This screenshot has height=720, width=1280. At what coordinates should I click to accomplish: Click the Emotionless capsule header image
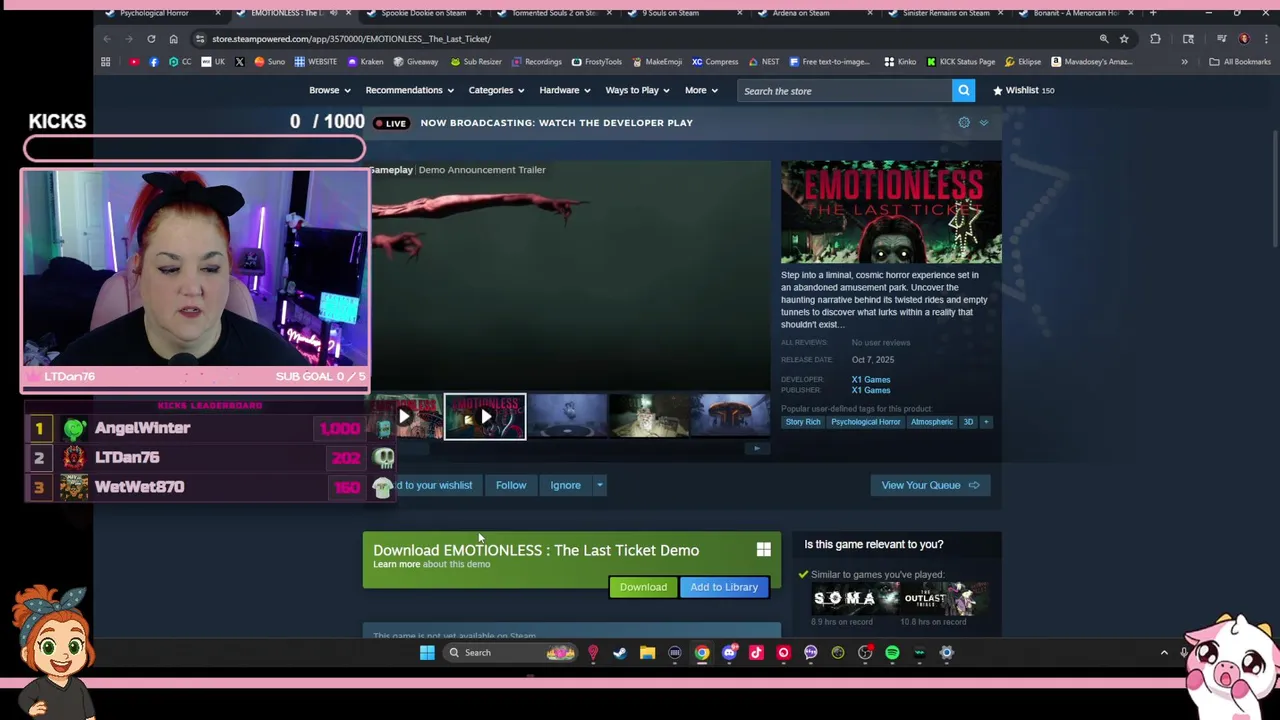click(891, 212)
